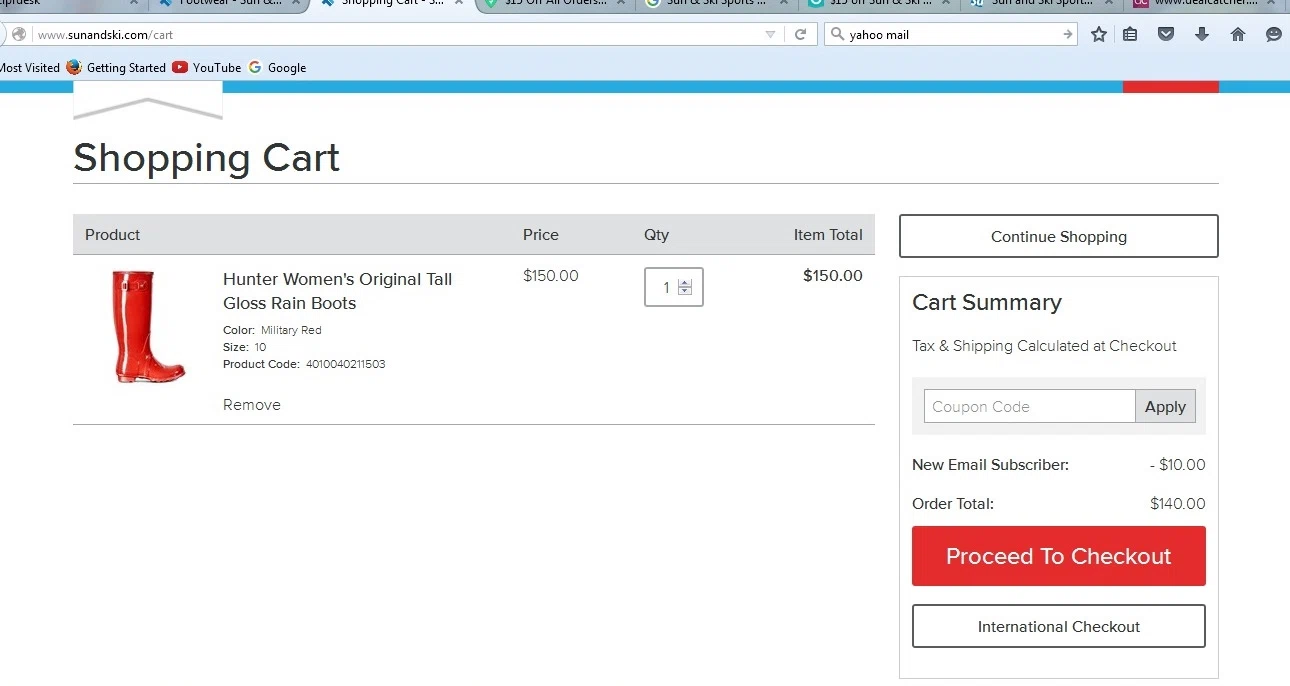Viewport: 1290px width, 686px height.
Task: Click the red rain boot thumbnail
Action: [148, 326]
